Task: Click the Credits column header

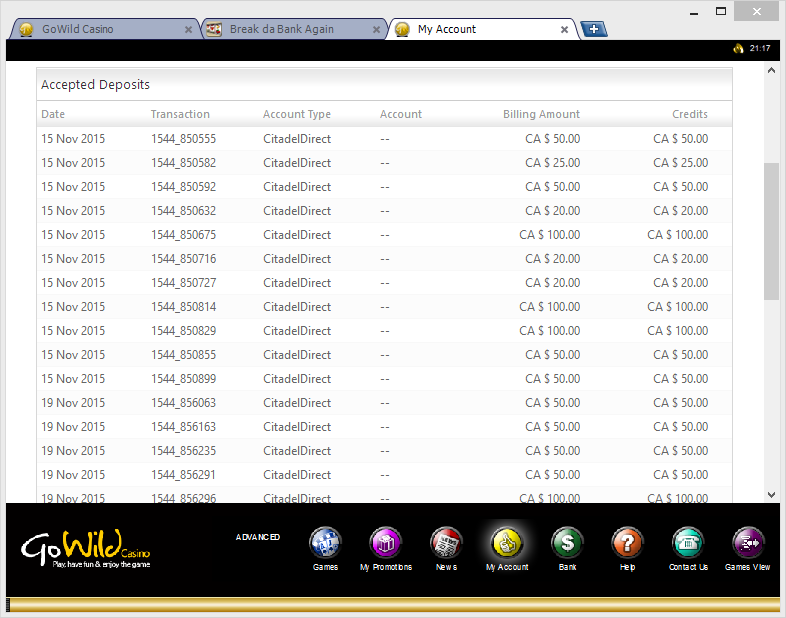Action: pos(690,114)
